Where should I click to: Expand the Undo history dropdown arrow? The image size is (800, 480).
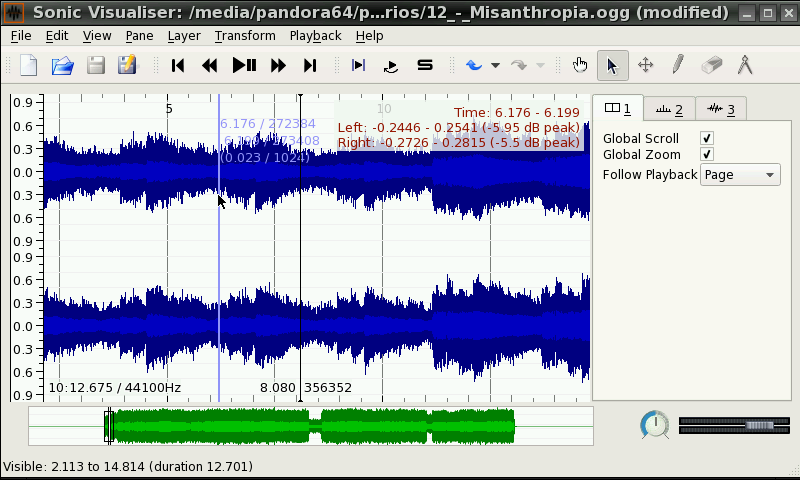(495, 66)
